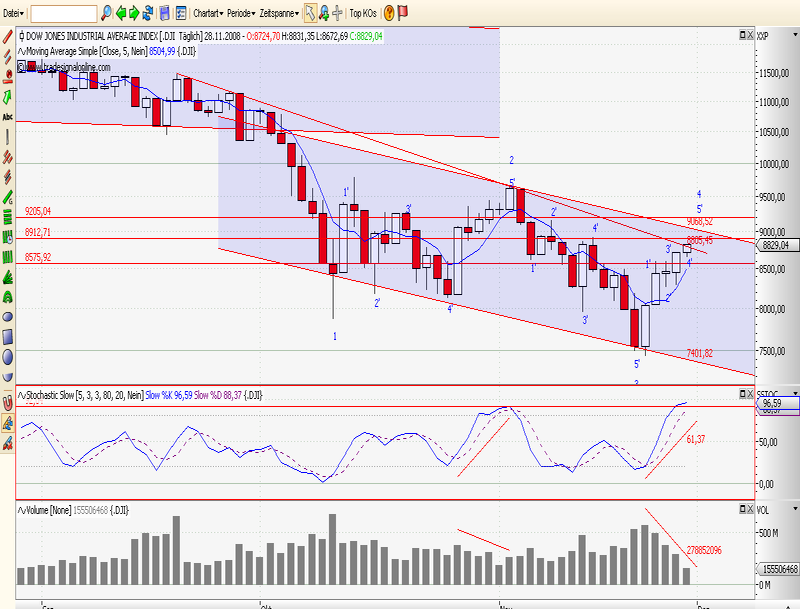Open the Periode dropdown
This screenshot has width=800, height=609.
click(241, 13)
